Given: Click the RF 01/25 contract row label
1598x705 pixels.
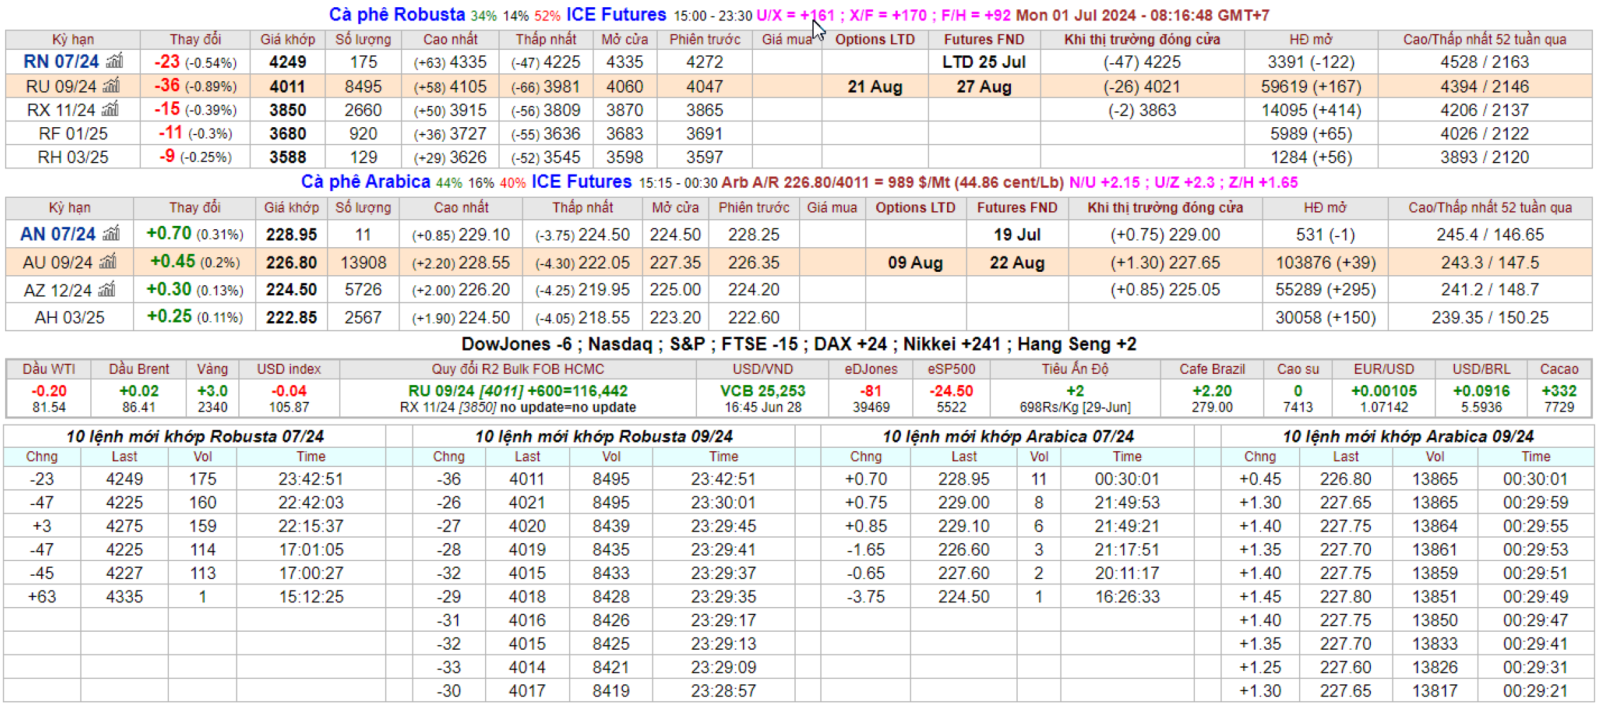Looking at the screenshot, I should coord(73,133).
